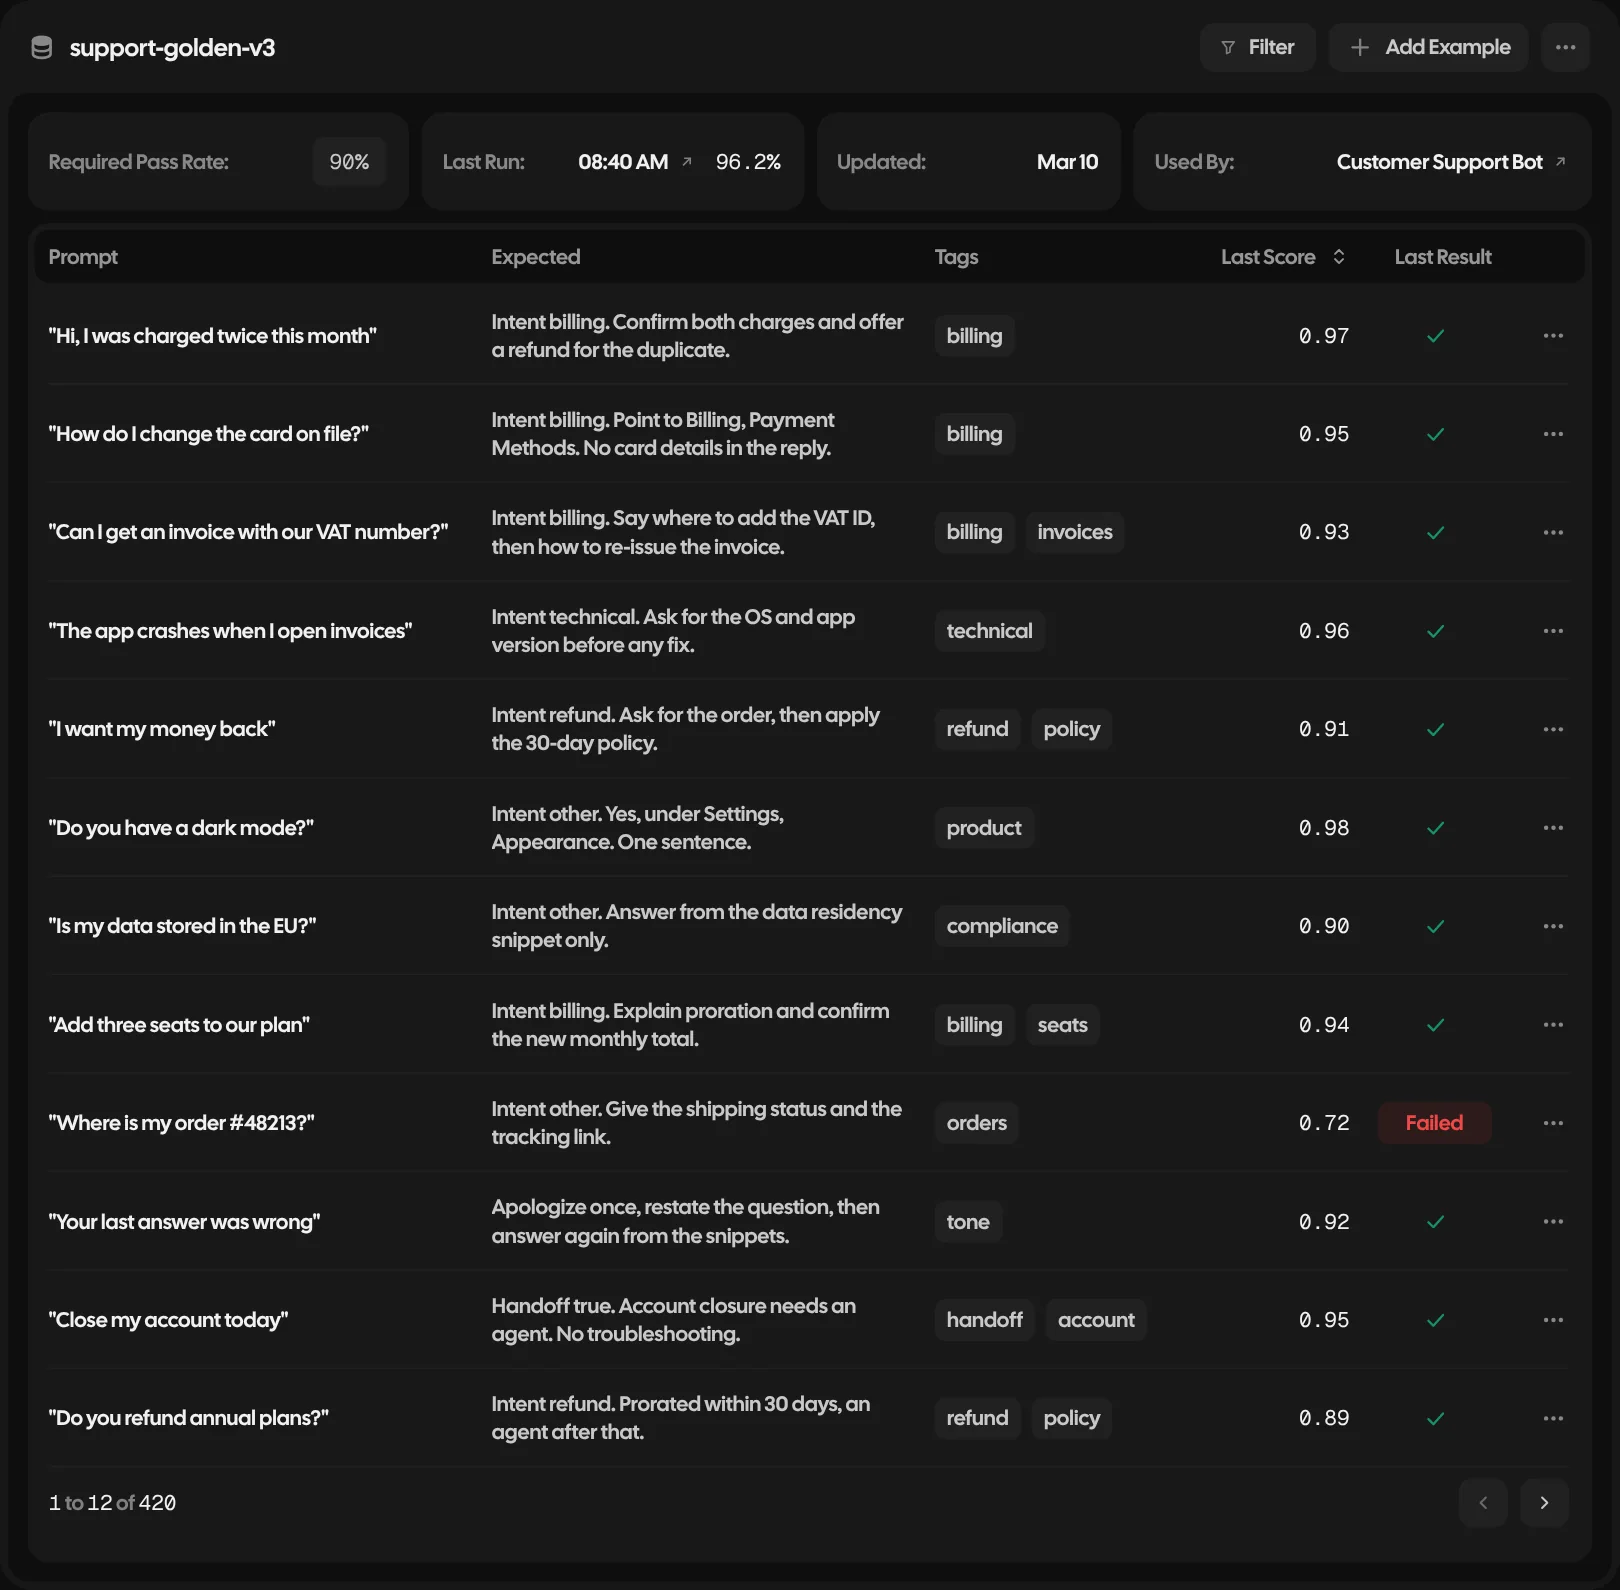Open row actions for the dark mode prompt
Screen dimensions: 1620x1590
coord(1553,828)
